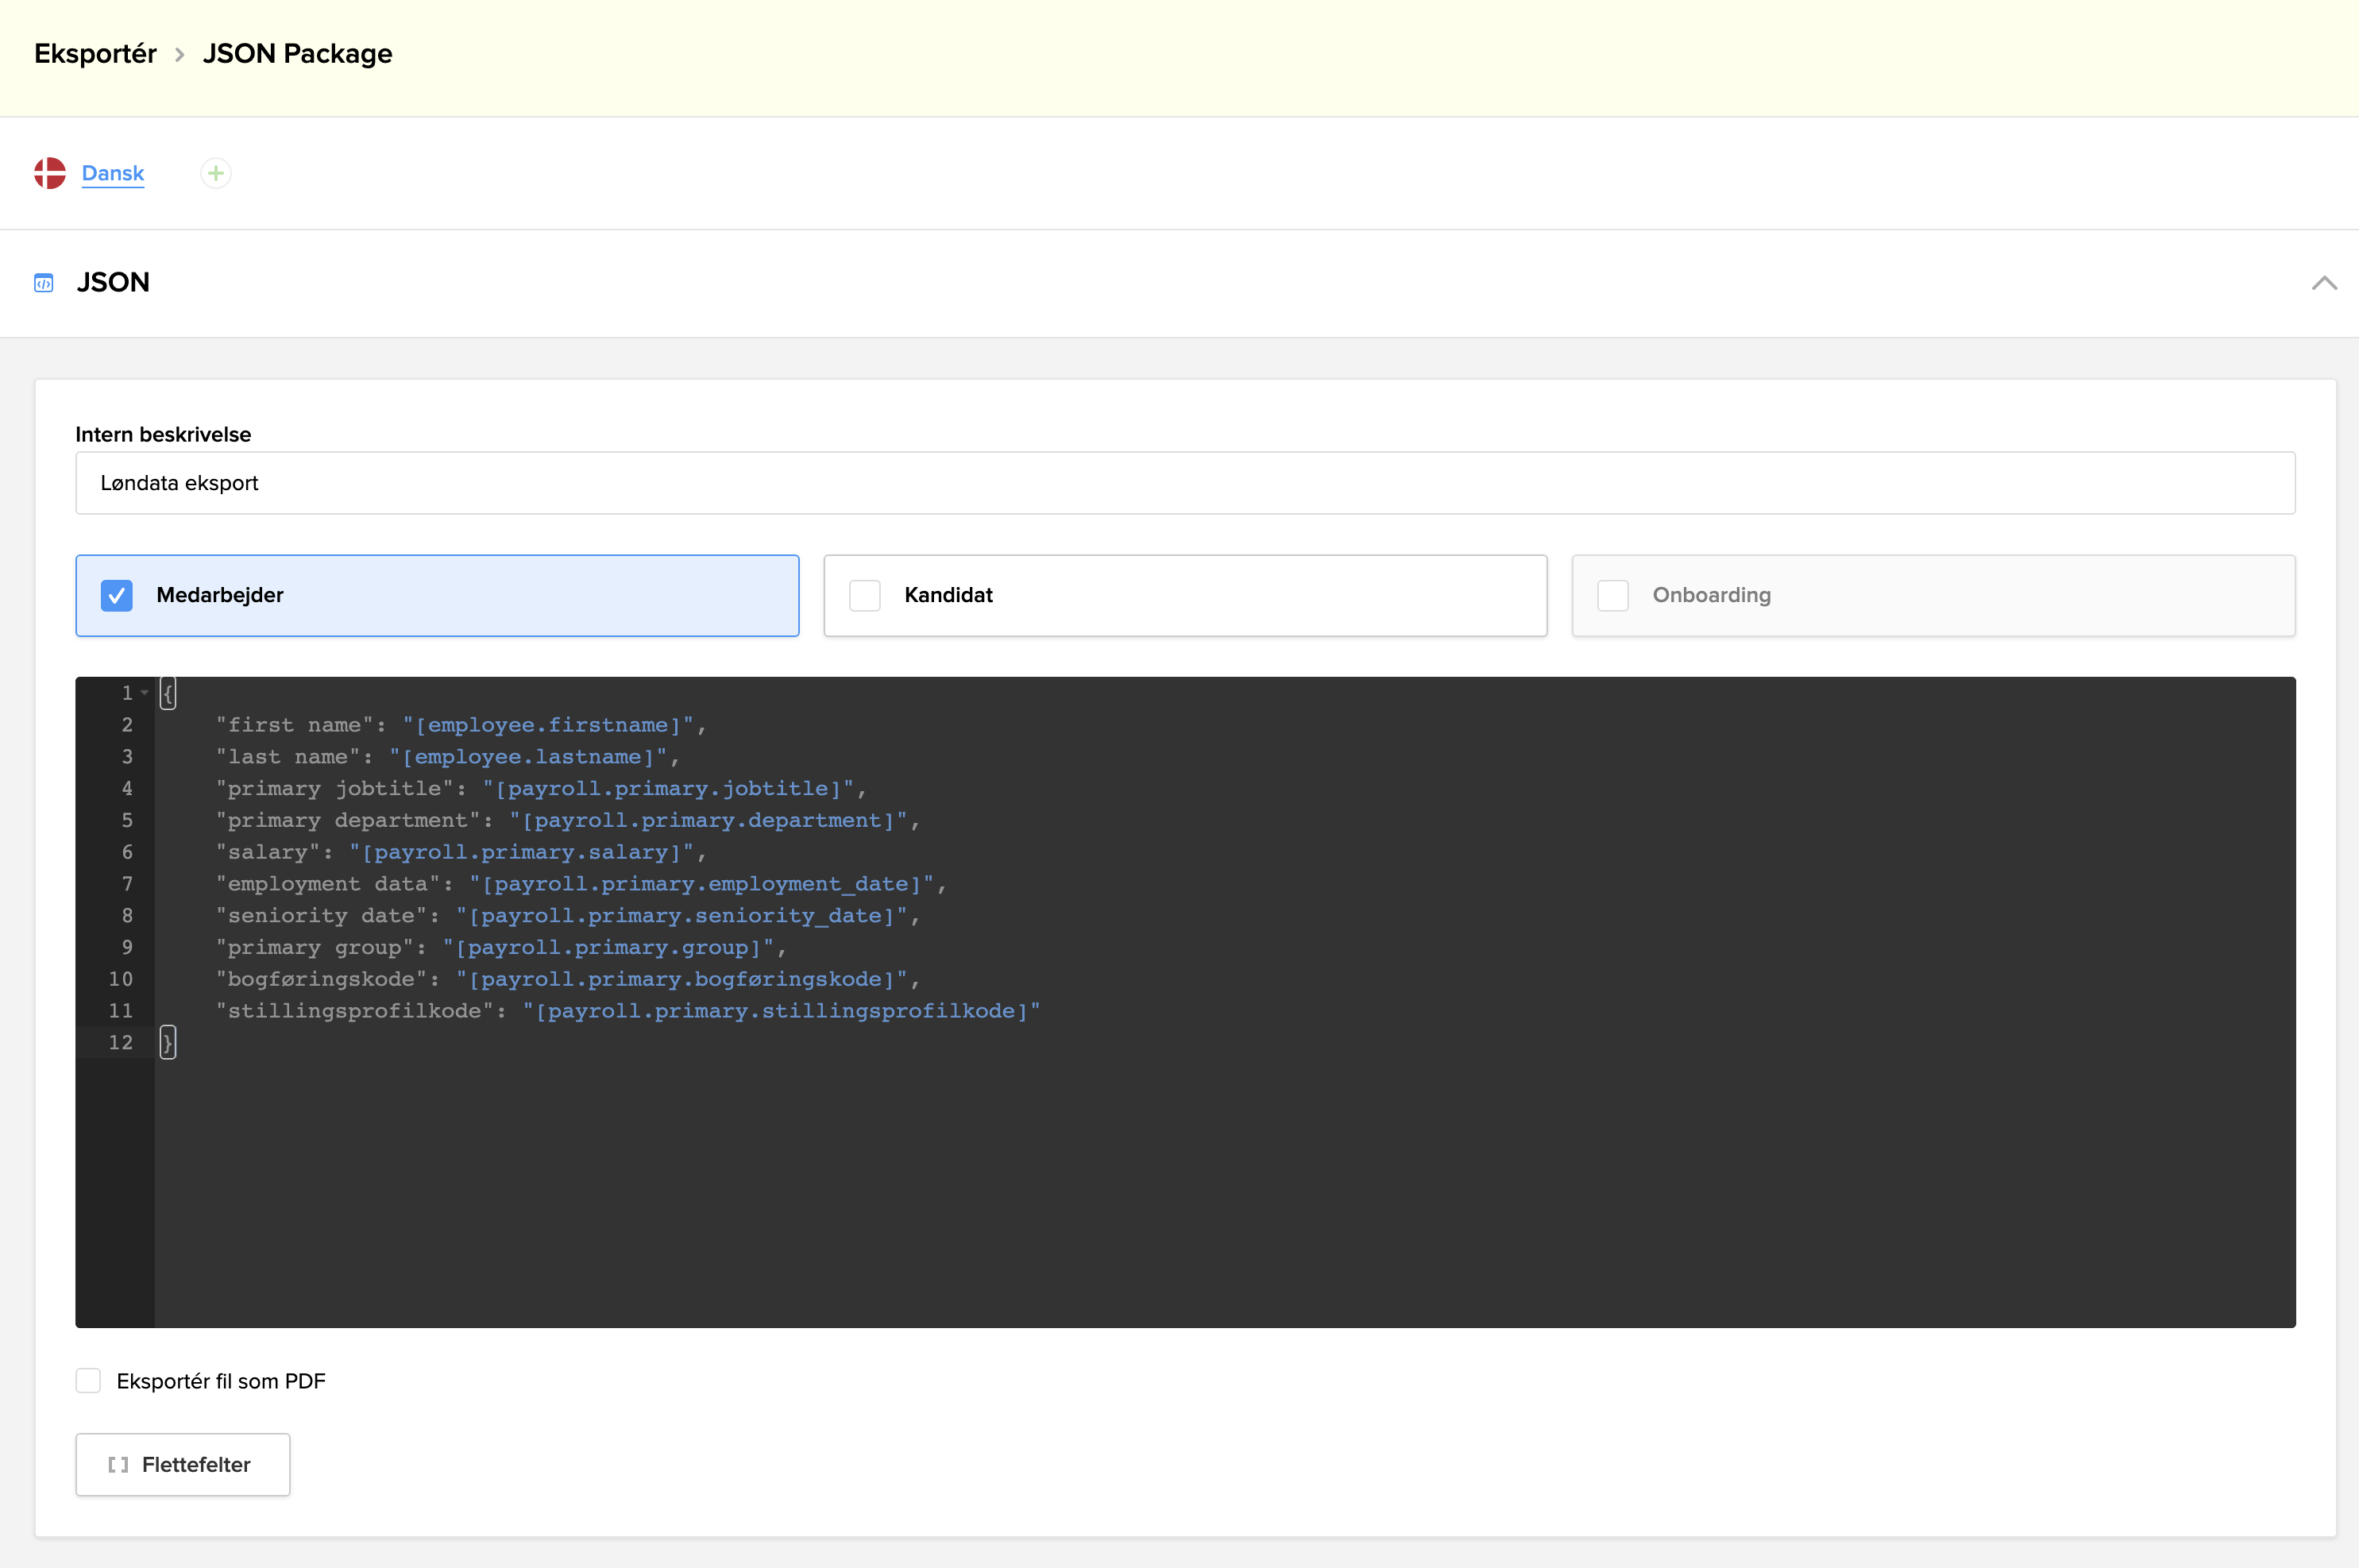Check Eksportér fil som PDF
This screenshot has height=1568, width=2359.
[88, 1380]
